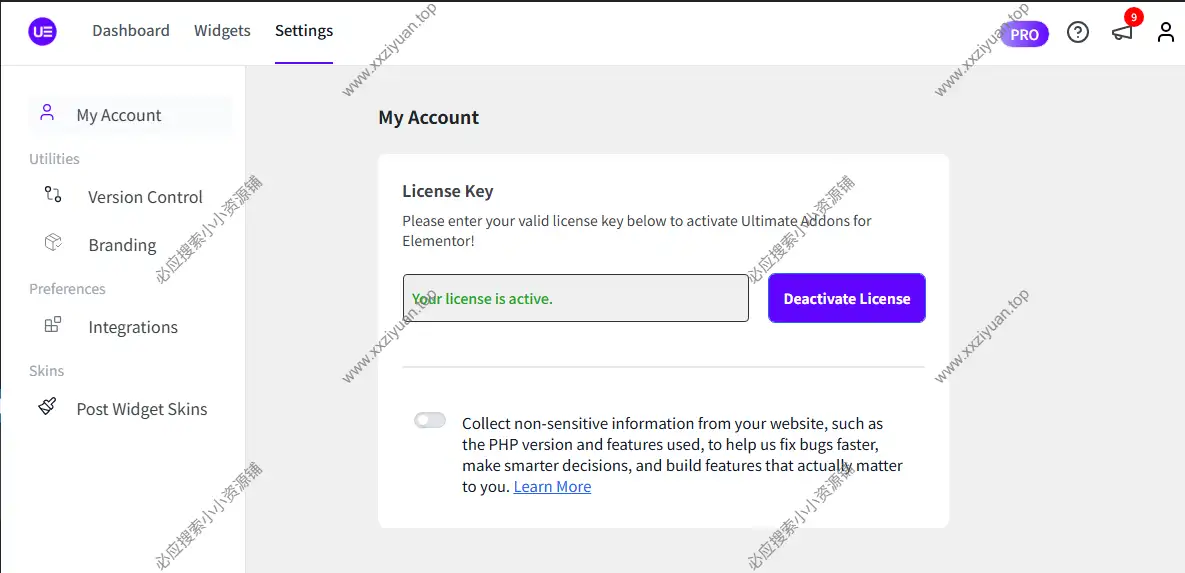
Task: Click the Integrations squares icon
Action: coord(53,325)
